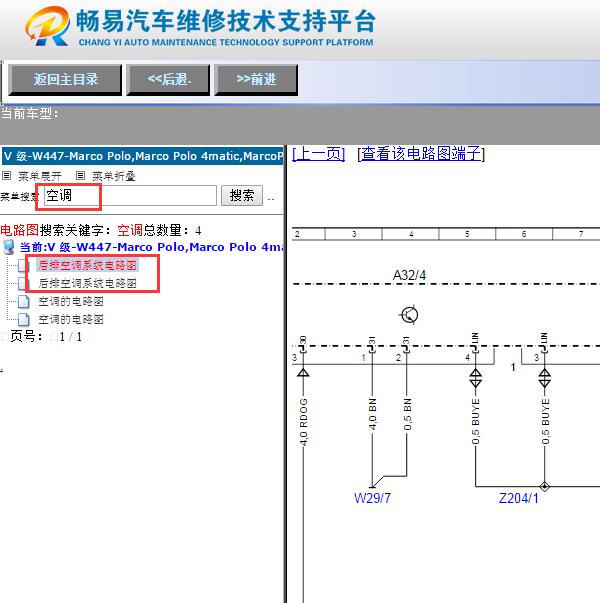Click the 0,5 BN wire label

click(407, 414)
